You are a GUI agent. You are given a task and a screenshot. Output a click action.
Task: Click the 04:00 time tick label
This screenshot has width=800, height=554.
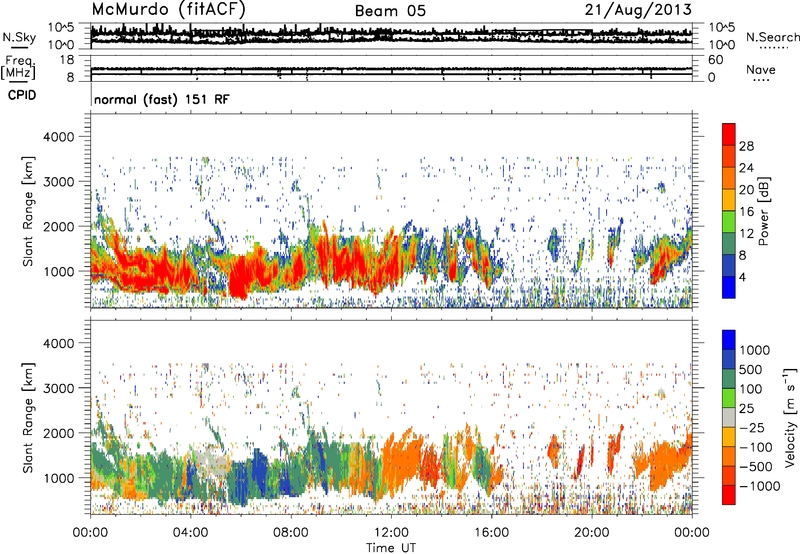(x=190, y=533)
